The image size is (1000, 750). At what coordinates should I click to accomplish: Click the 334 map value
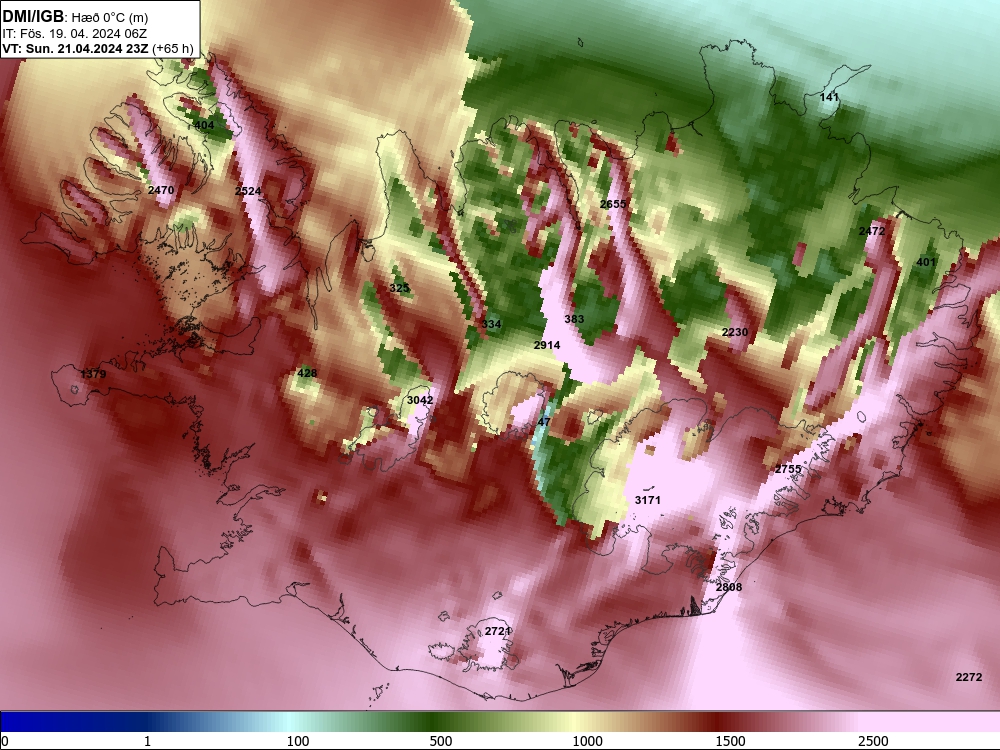point(491,324)
